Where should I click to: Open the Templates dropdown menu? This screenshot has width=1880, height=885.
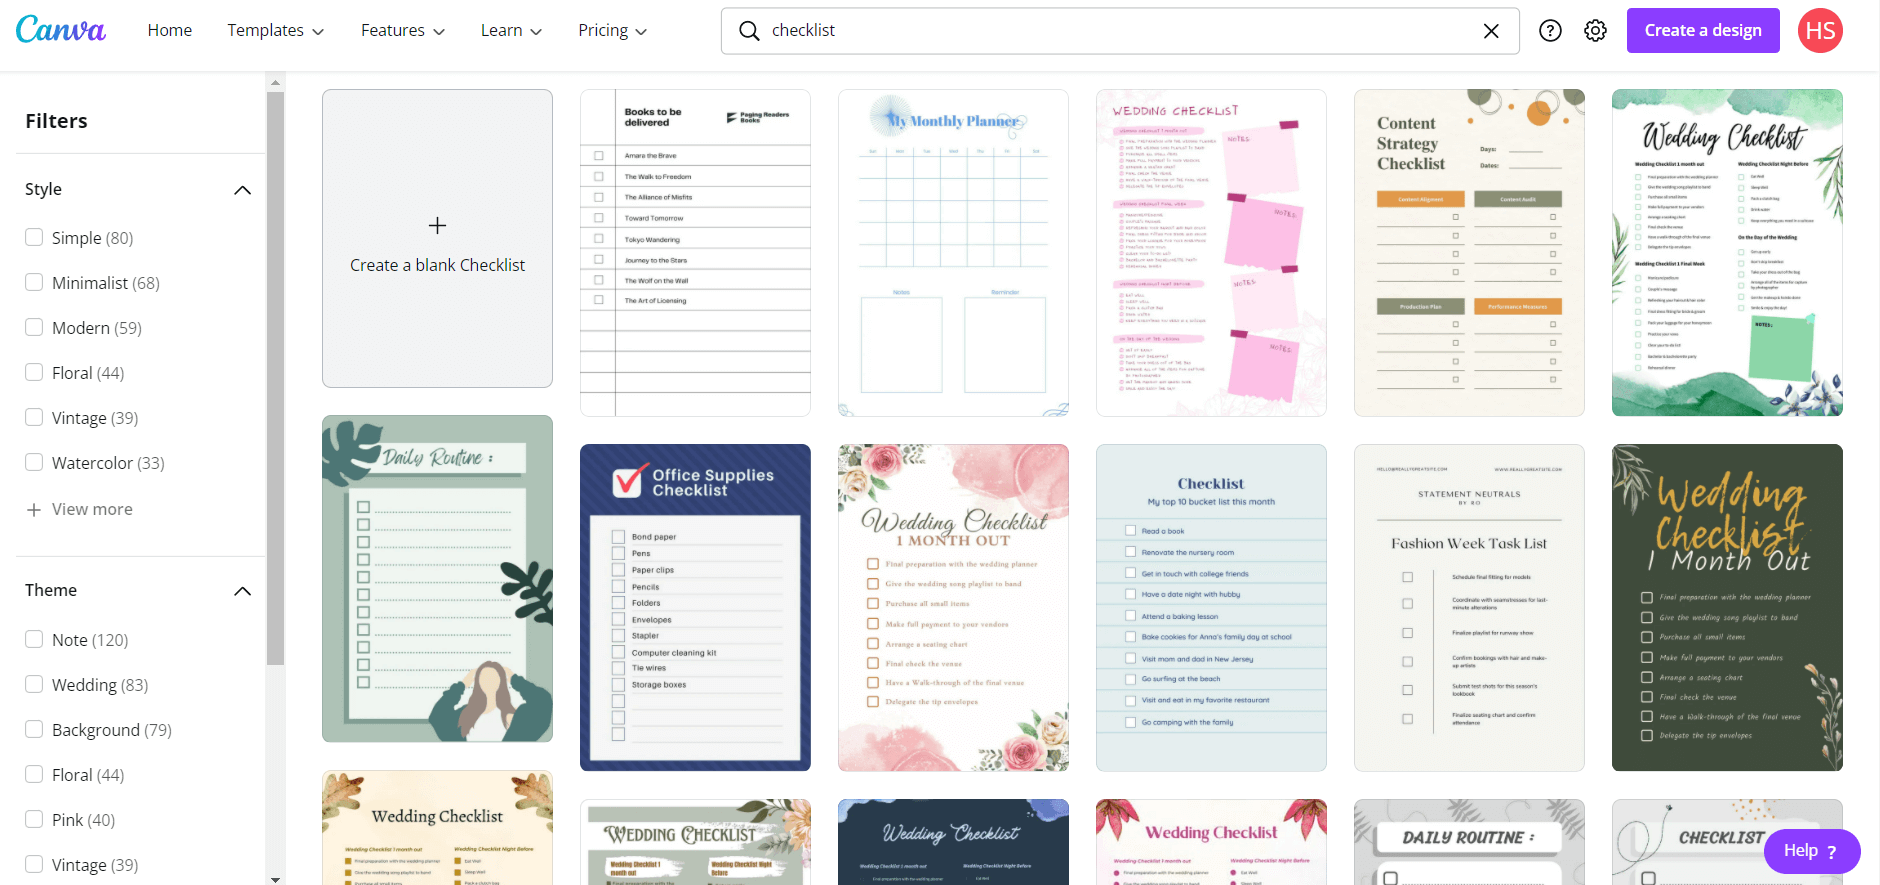point(276,31)
